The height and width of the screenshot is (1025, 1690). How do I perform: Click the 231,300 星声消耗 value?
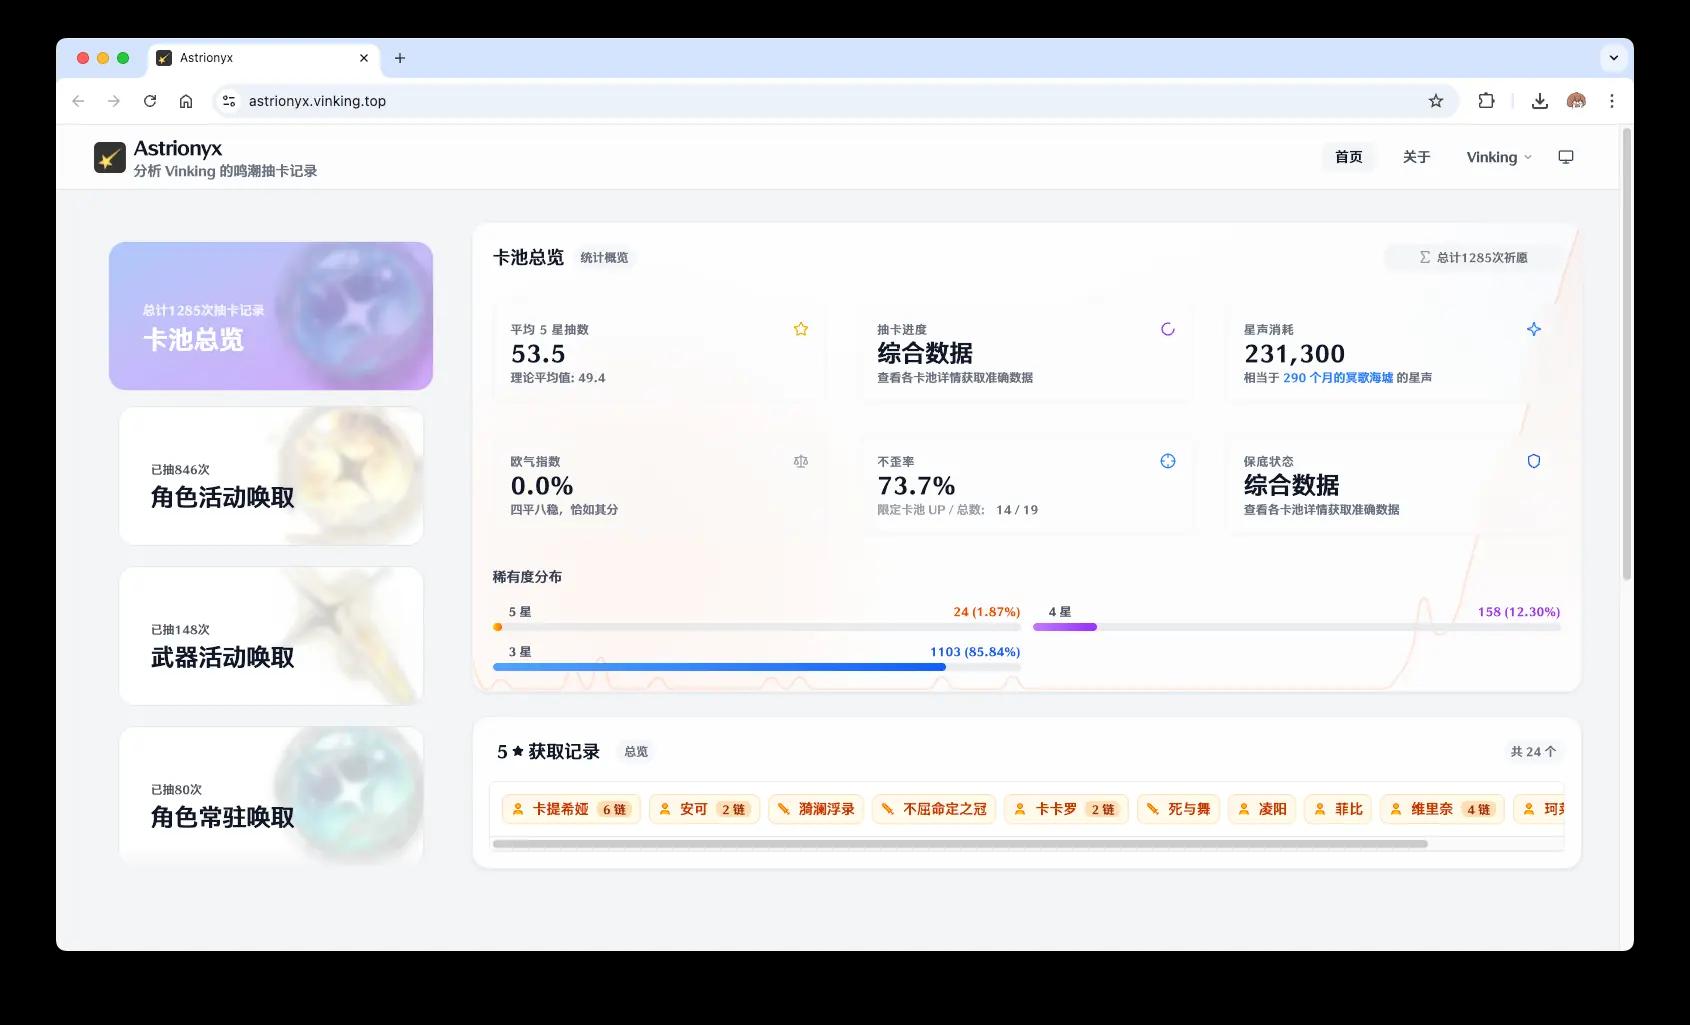coord(1294,354)
